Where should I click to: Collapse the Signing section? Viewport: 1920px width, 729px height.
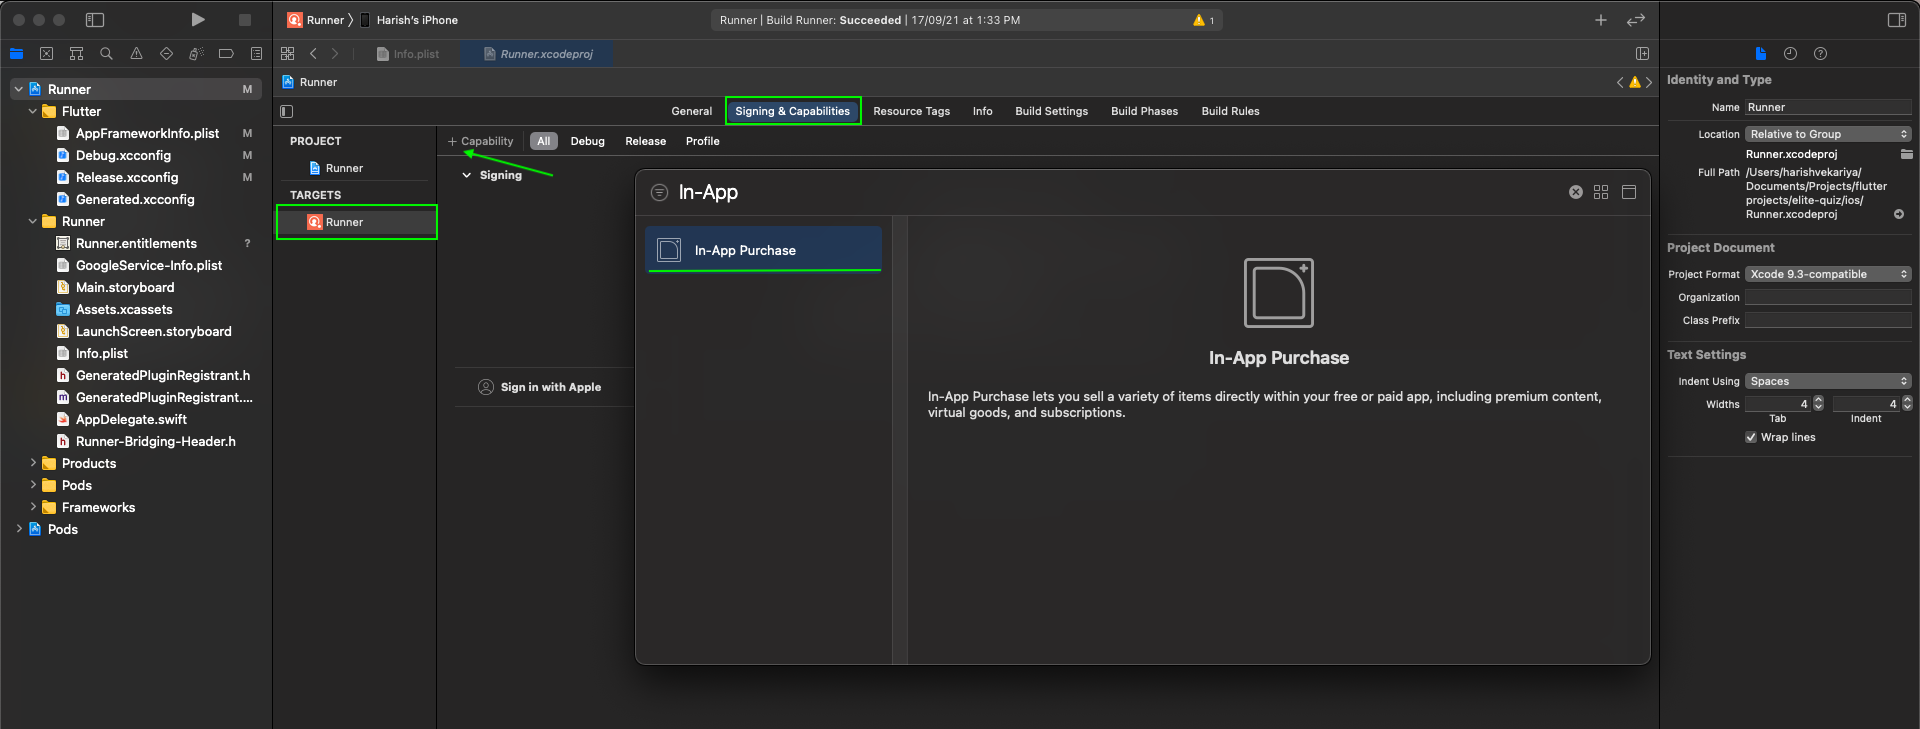pos(466,175)
